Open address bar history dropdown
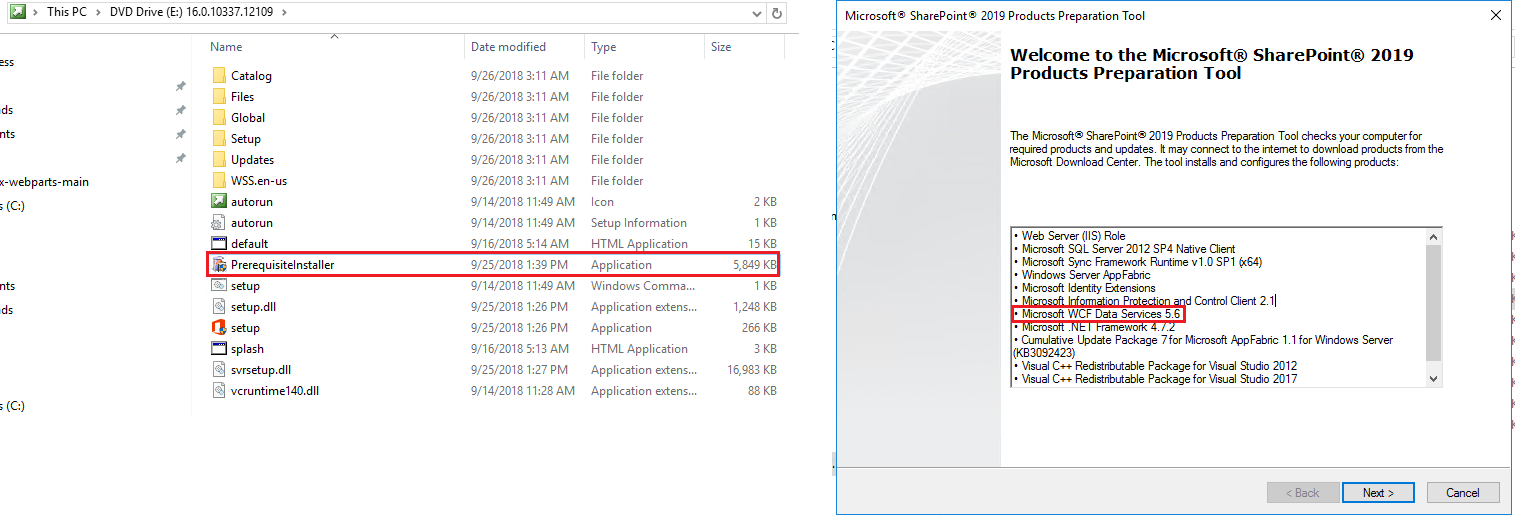Screen dimensions: 1525x531 pos(757,13)
